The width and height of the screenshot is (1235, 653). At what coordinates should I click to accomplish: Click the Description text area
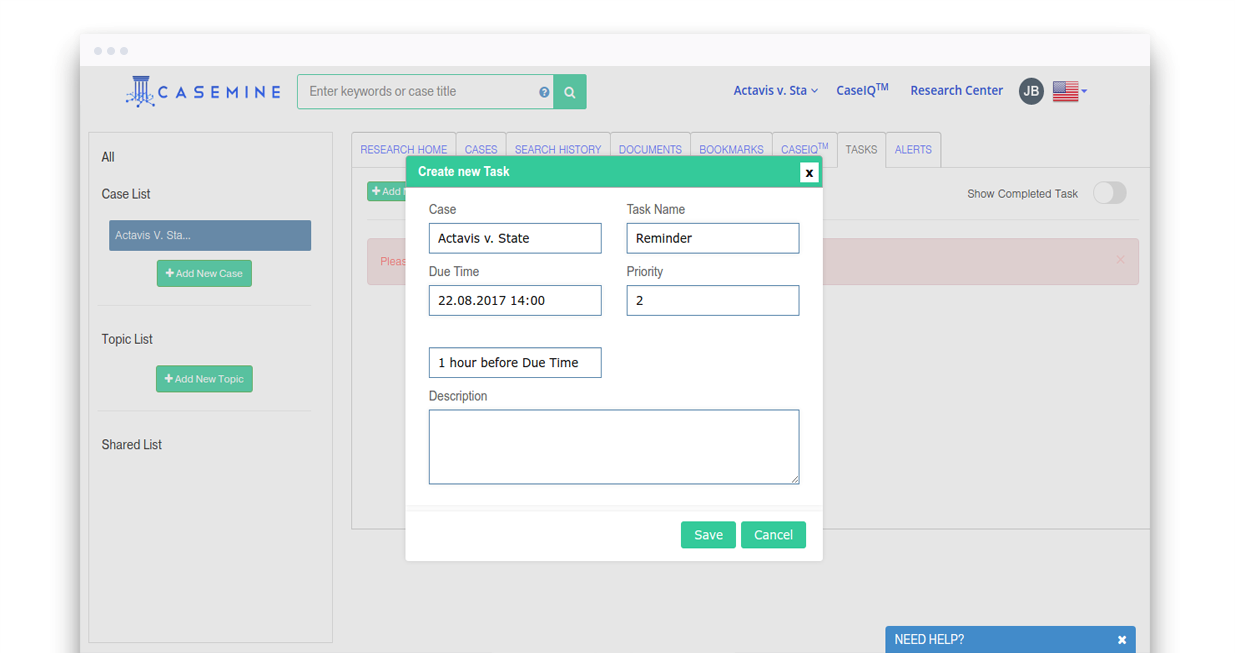click(614, 447)
